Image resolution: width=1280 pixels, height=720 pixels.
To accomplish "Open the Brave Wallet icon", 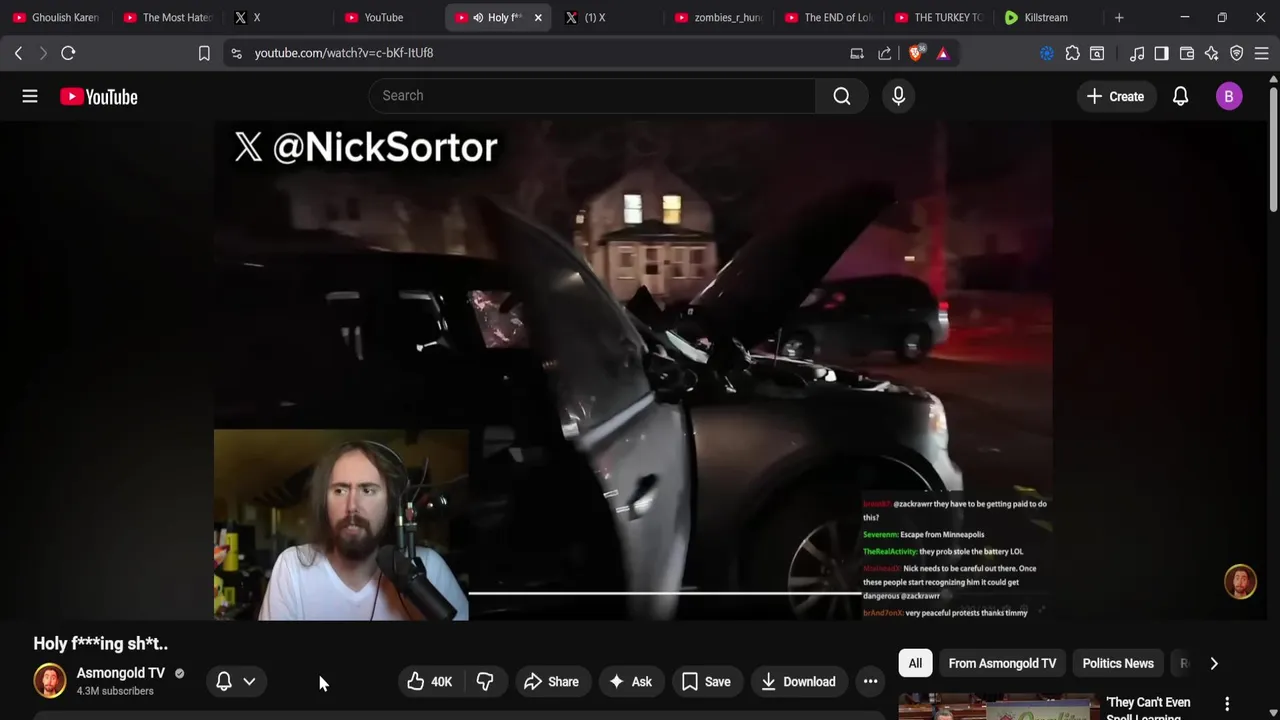I will click(x=1187, y=53).
